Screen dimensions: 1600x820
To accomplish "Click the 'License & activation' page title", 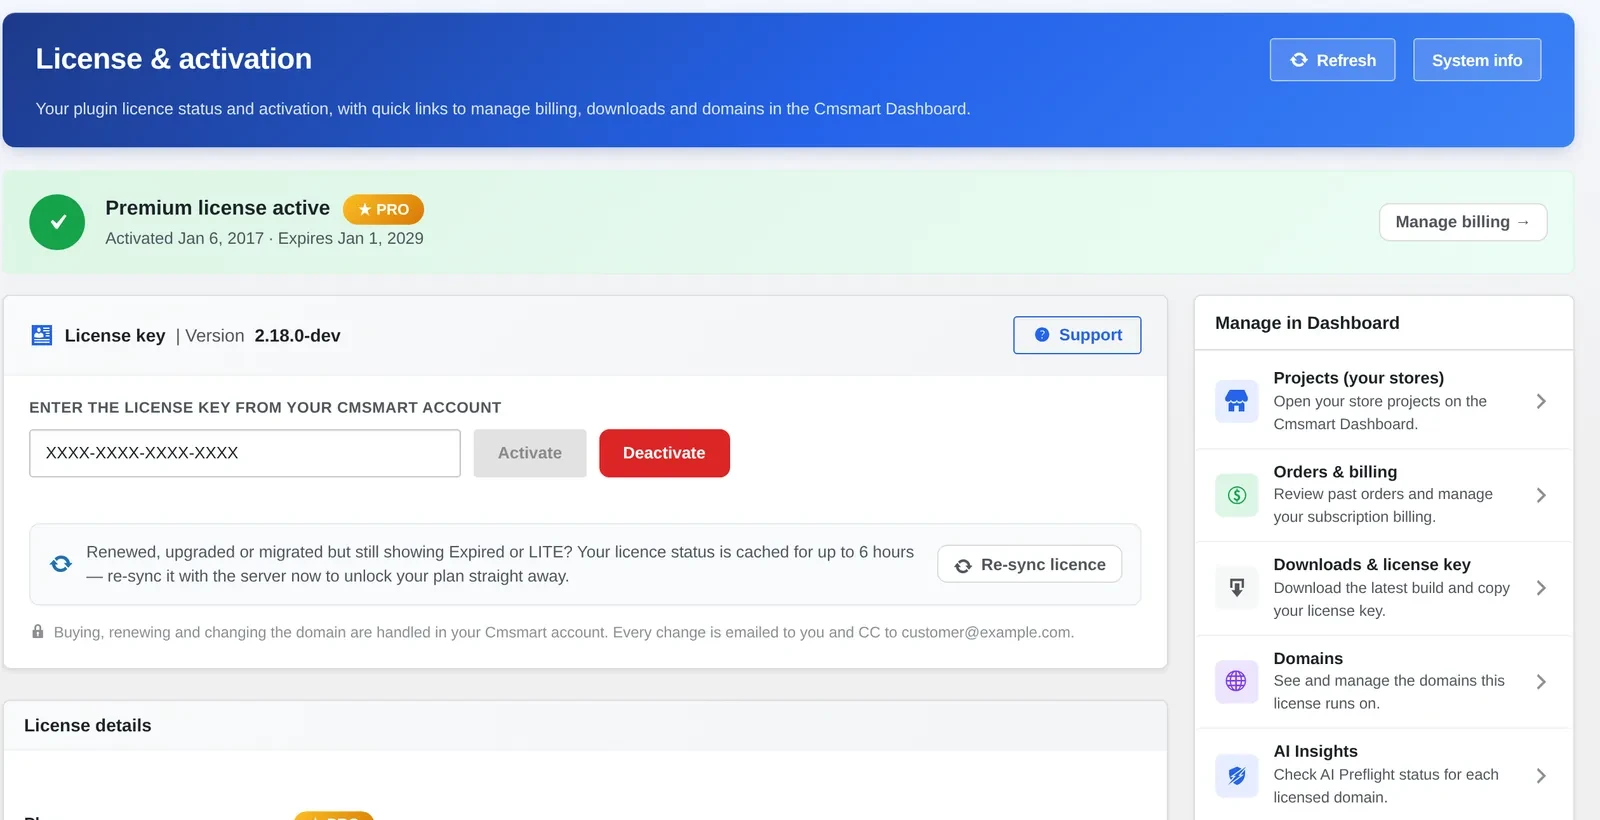I will click(x=174, y=59).
